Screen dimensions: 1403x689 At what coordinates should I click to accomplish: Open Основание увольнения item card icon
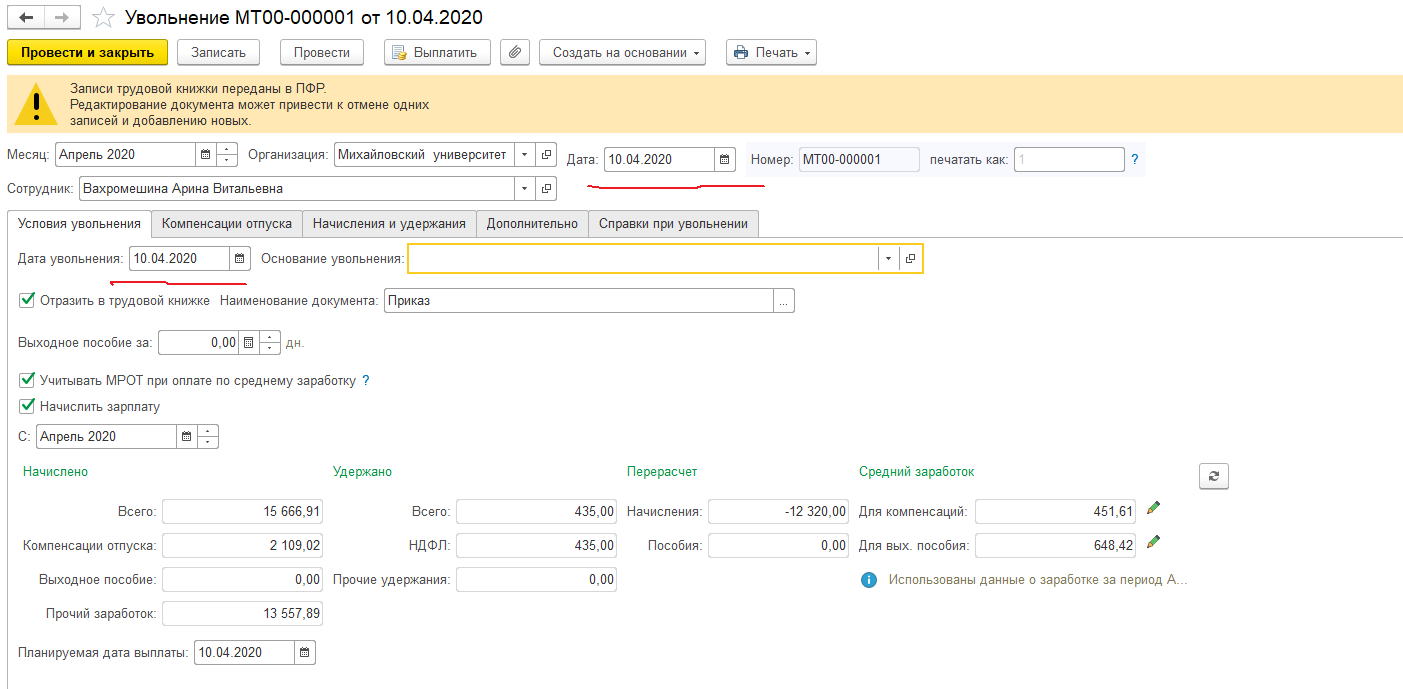(x=911, y=258)
